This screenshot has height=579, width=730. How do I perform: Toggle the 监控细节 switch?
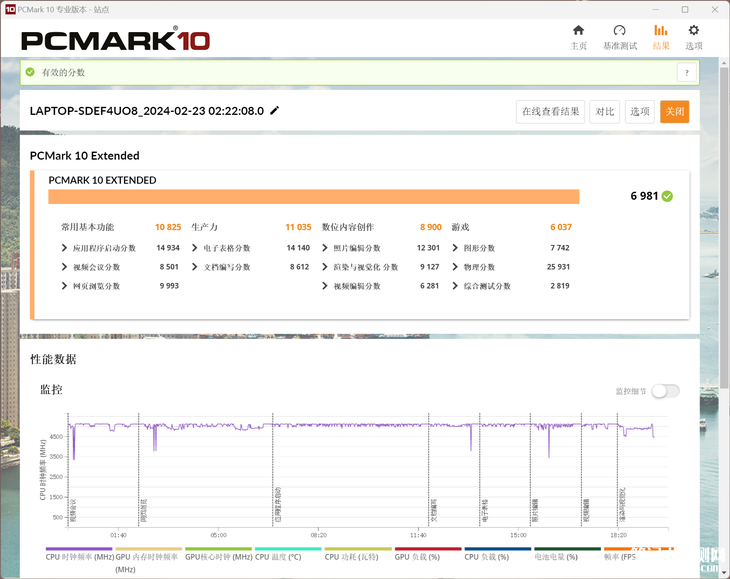coord(665,391)
